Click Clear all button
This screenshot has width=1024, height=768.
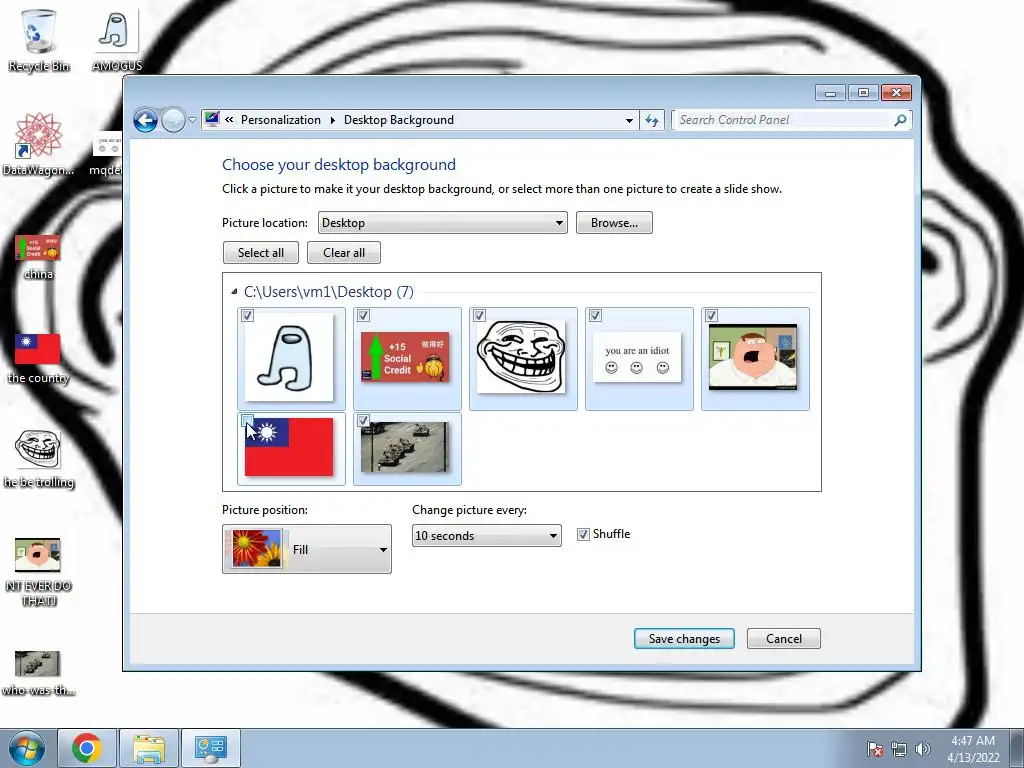click(344, 253)
